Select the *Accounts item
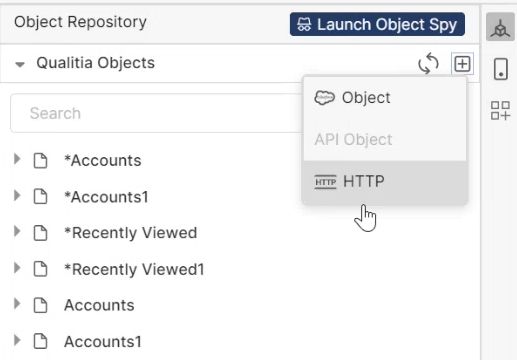517x360 pixels. pos(103,161)
